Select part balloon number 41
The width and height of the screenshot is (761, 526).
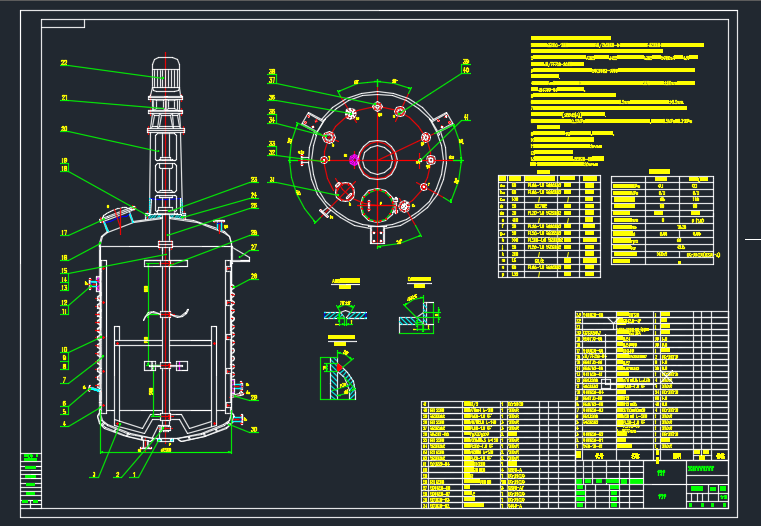point(466,117)
